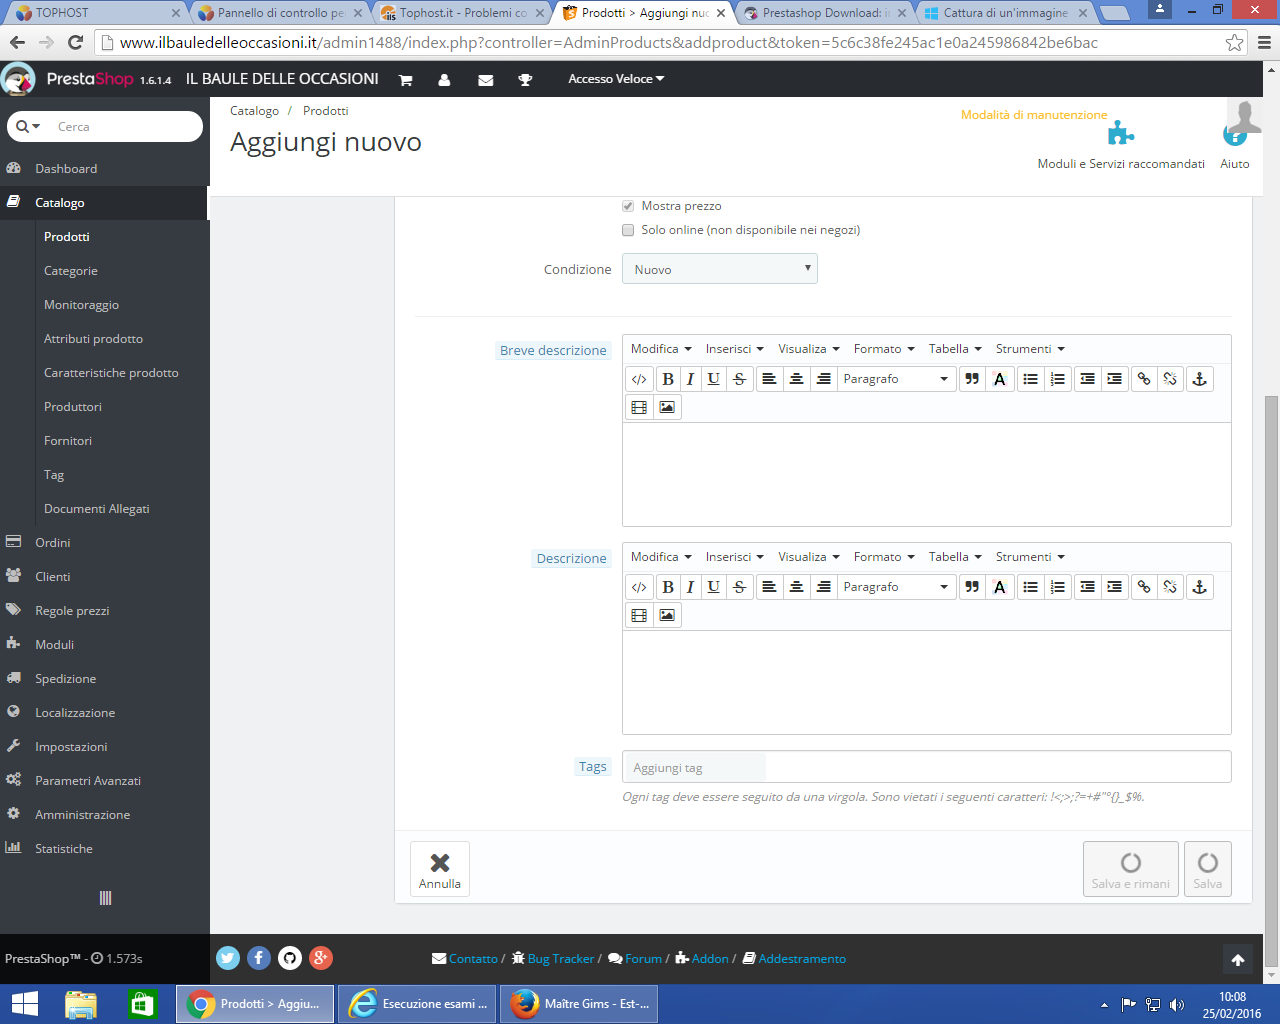Screen dimensions: 1280x1024
Task: Insert bullet list in Breve descrizione editor
Action: click(1030, 379)
